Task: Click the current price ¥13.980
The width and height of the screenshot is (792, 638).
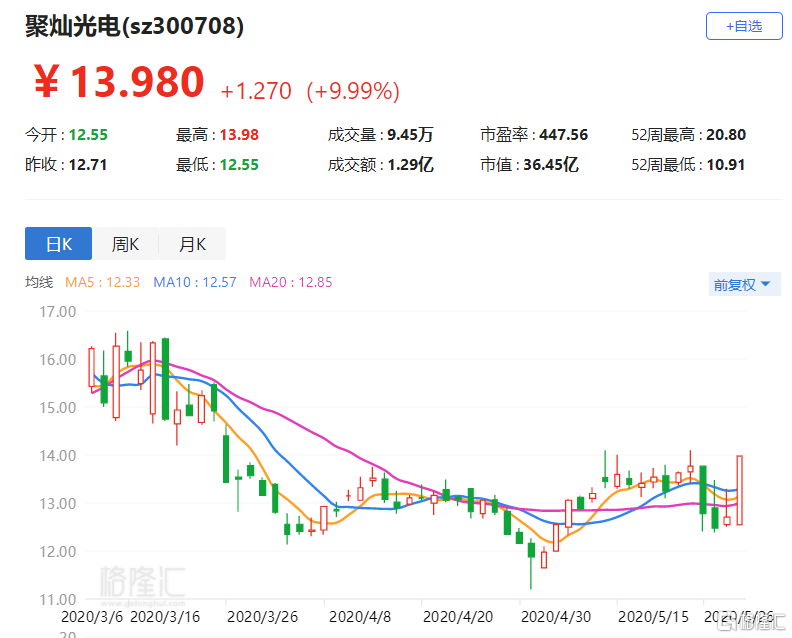Action: tap(119, 83)
